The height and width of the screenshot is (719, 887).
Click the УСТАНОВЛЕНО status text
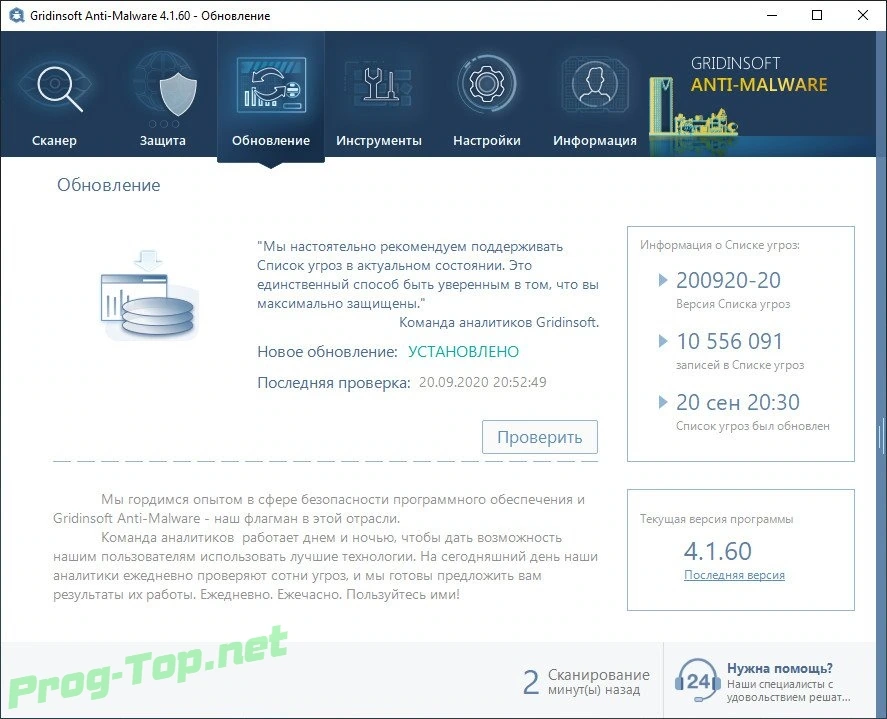[x=463, y=352]
